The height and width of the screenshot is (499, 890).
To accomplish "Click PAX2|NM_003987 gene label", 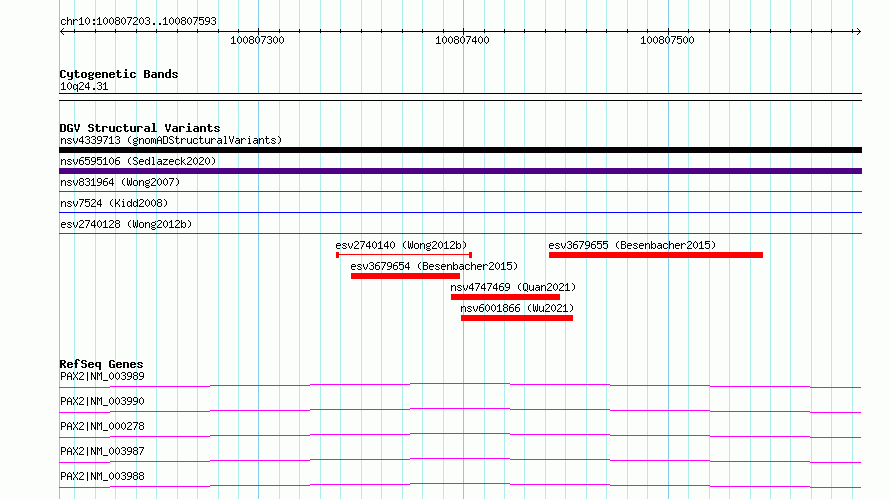I will point(102,451).
